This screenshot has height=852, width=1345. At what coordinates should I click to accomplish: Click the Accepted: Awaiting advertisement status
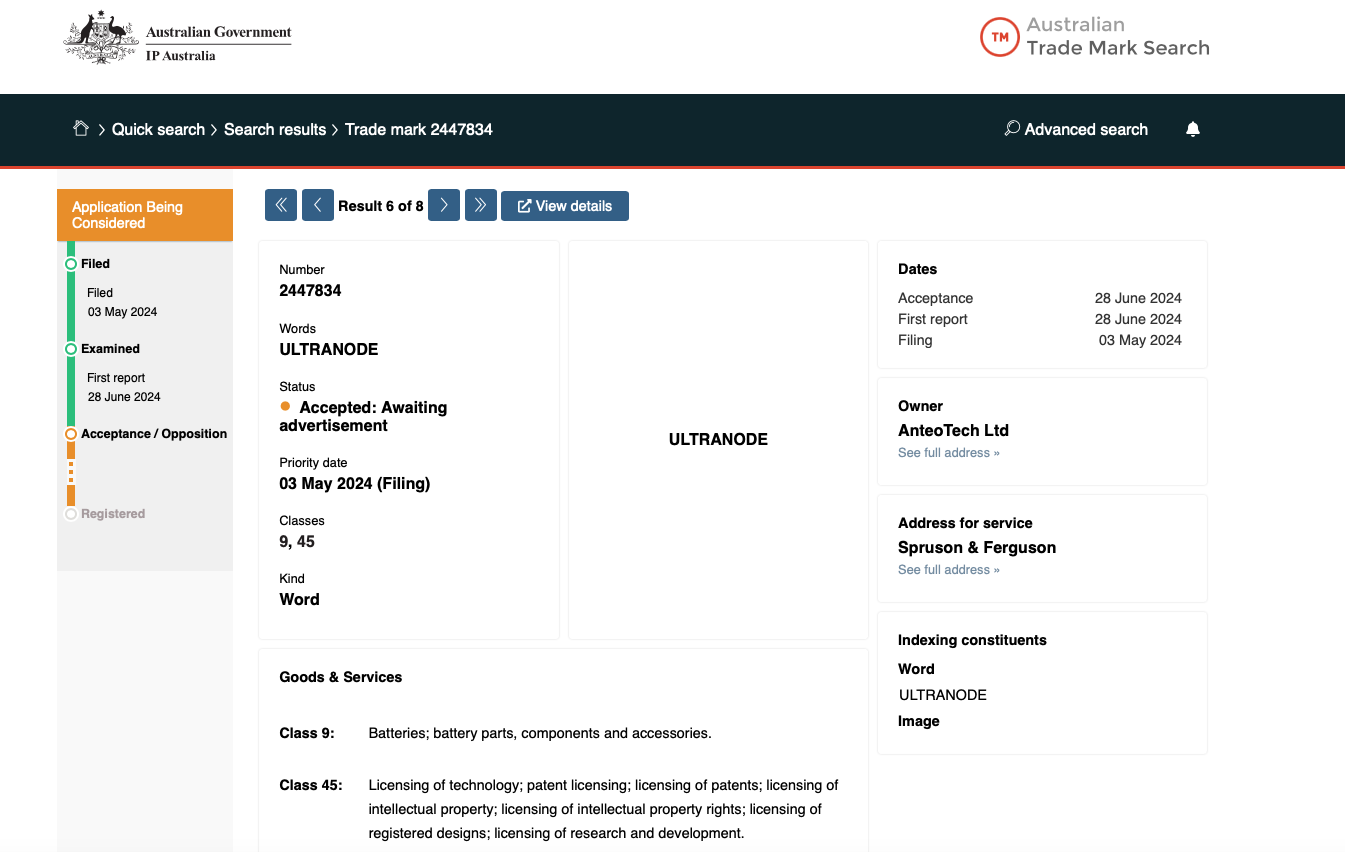(x=363, y=417)
